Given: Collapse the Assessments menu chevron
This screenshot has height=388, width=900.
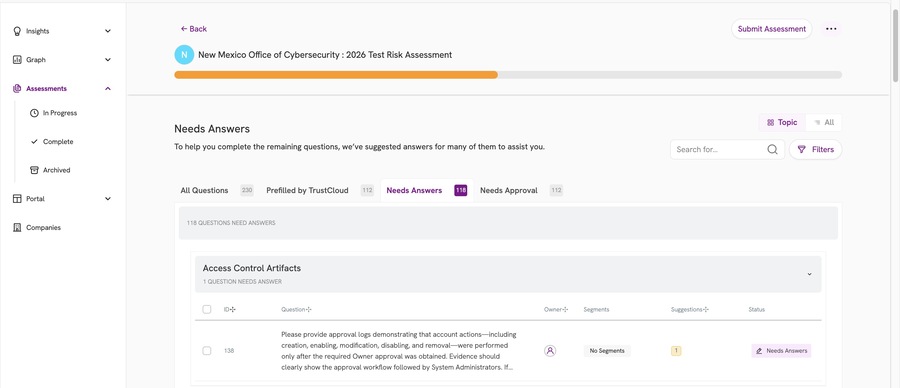Looking at the screenshot, I should (108, 88).
